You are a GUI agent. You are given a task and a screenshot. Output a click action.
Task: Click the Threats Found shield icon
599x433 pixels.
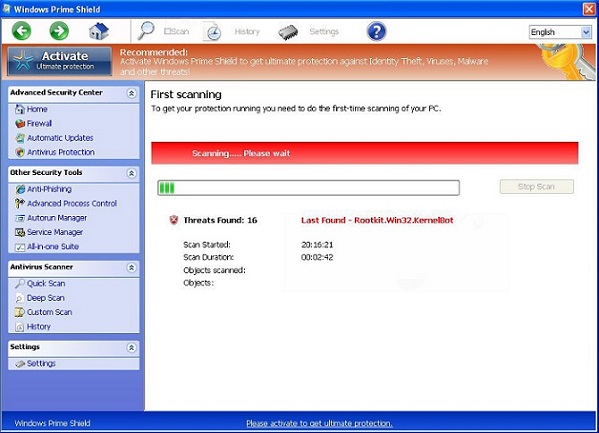click(174, 220)
